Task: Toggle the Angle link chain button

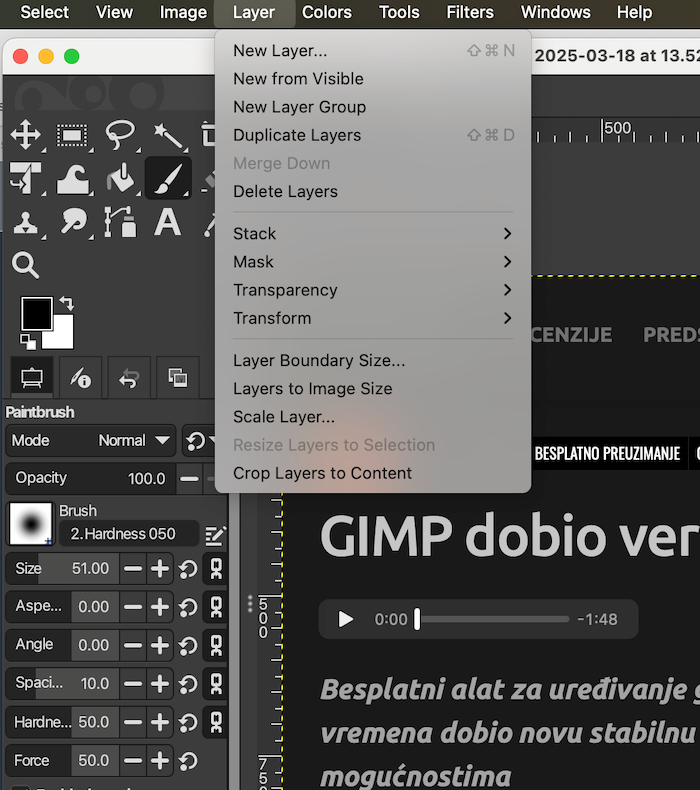Action: 214,645
